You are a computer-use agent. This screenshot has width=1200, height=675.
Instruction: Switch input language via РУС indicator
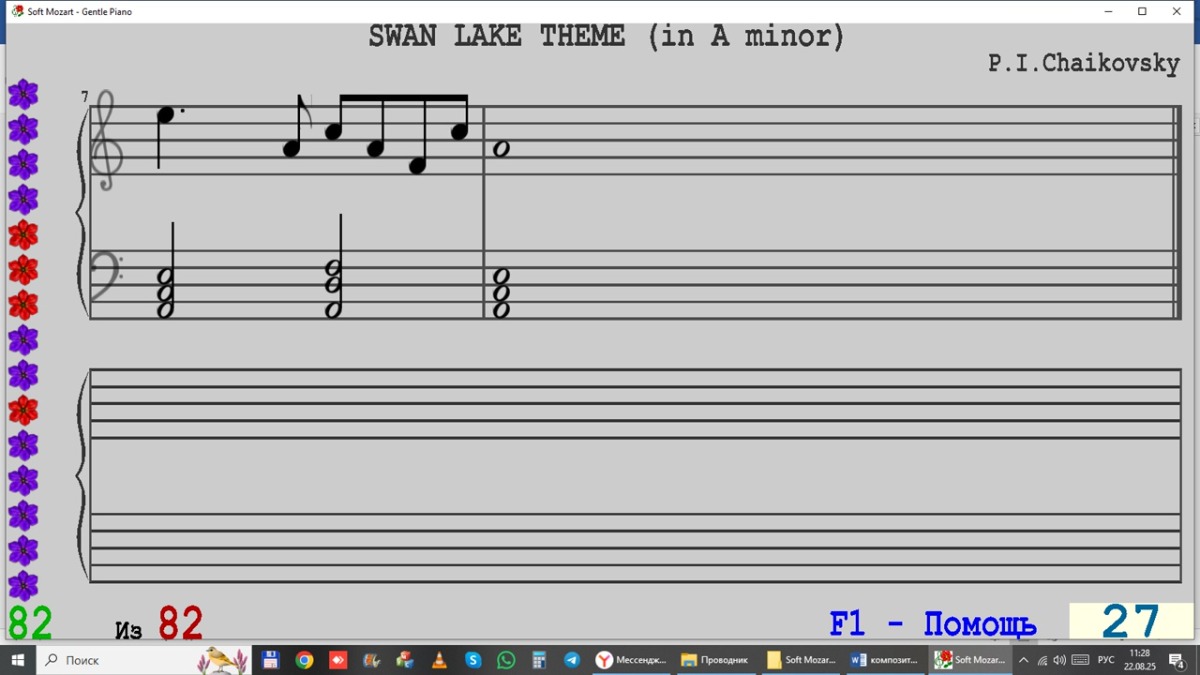click(1106, 660)
